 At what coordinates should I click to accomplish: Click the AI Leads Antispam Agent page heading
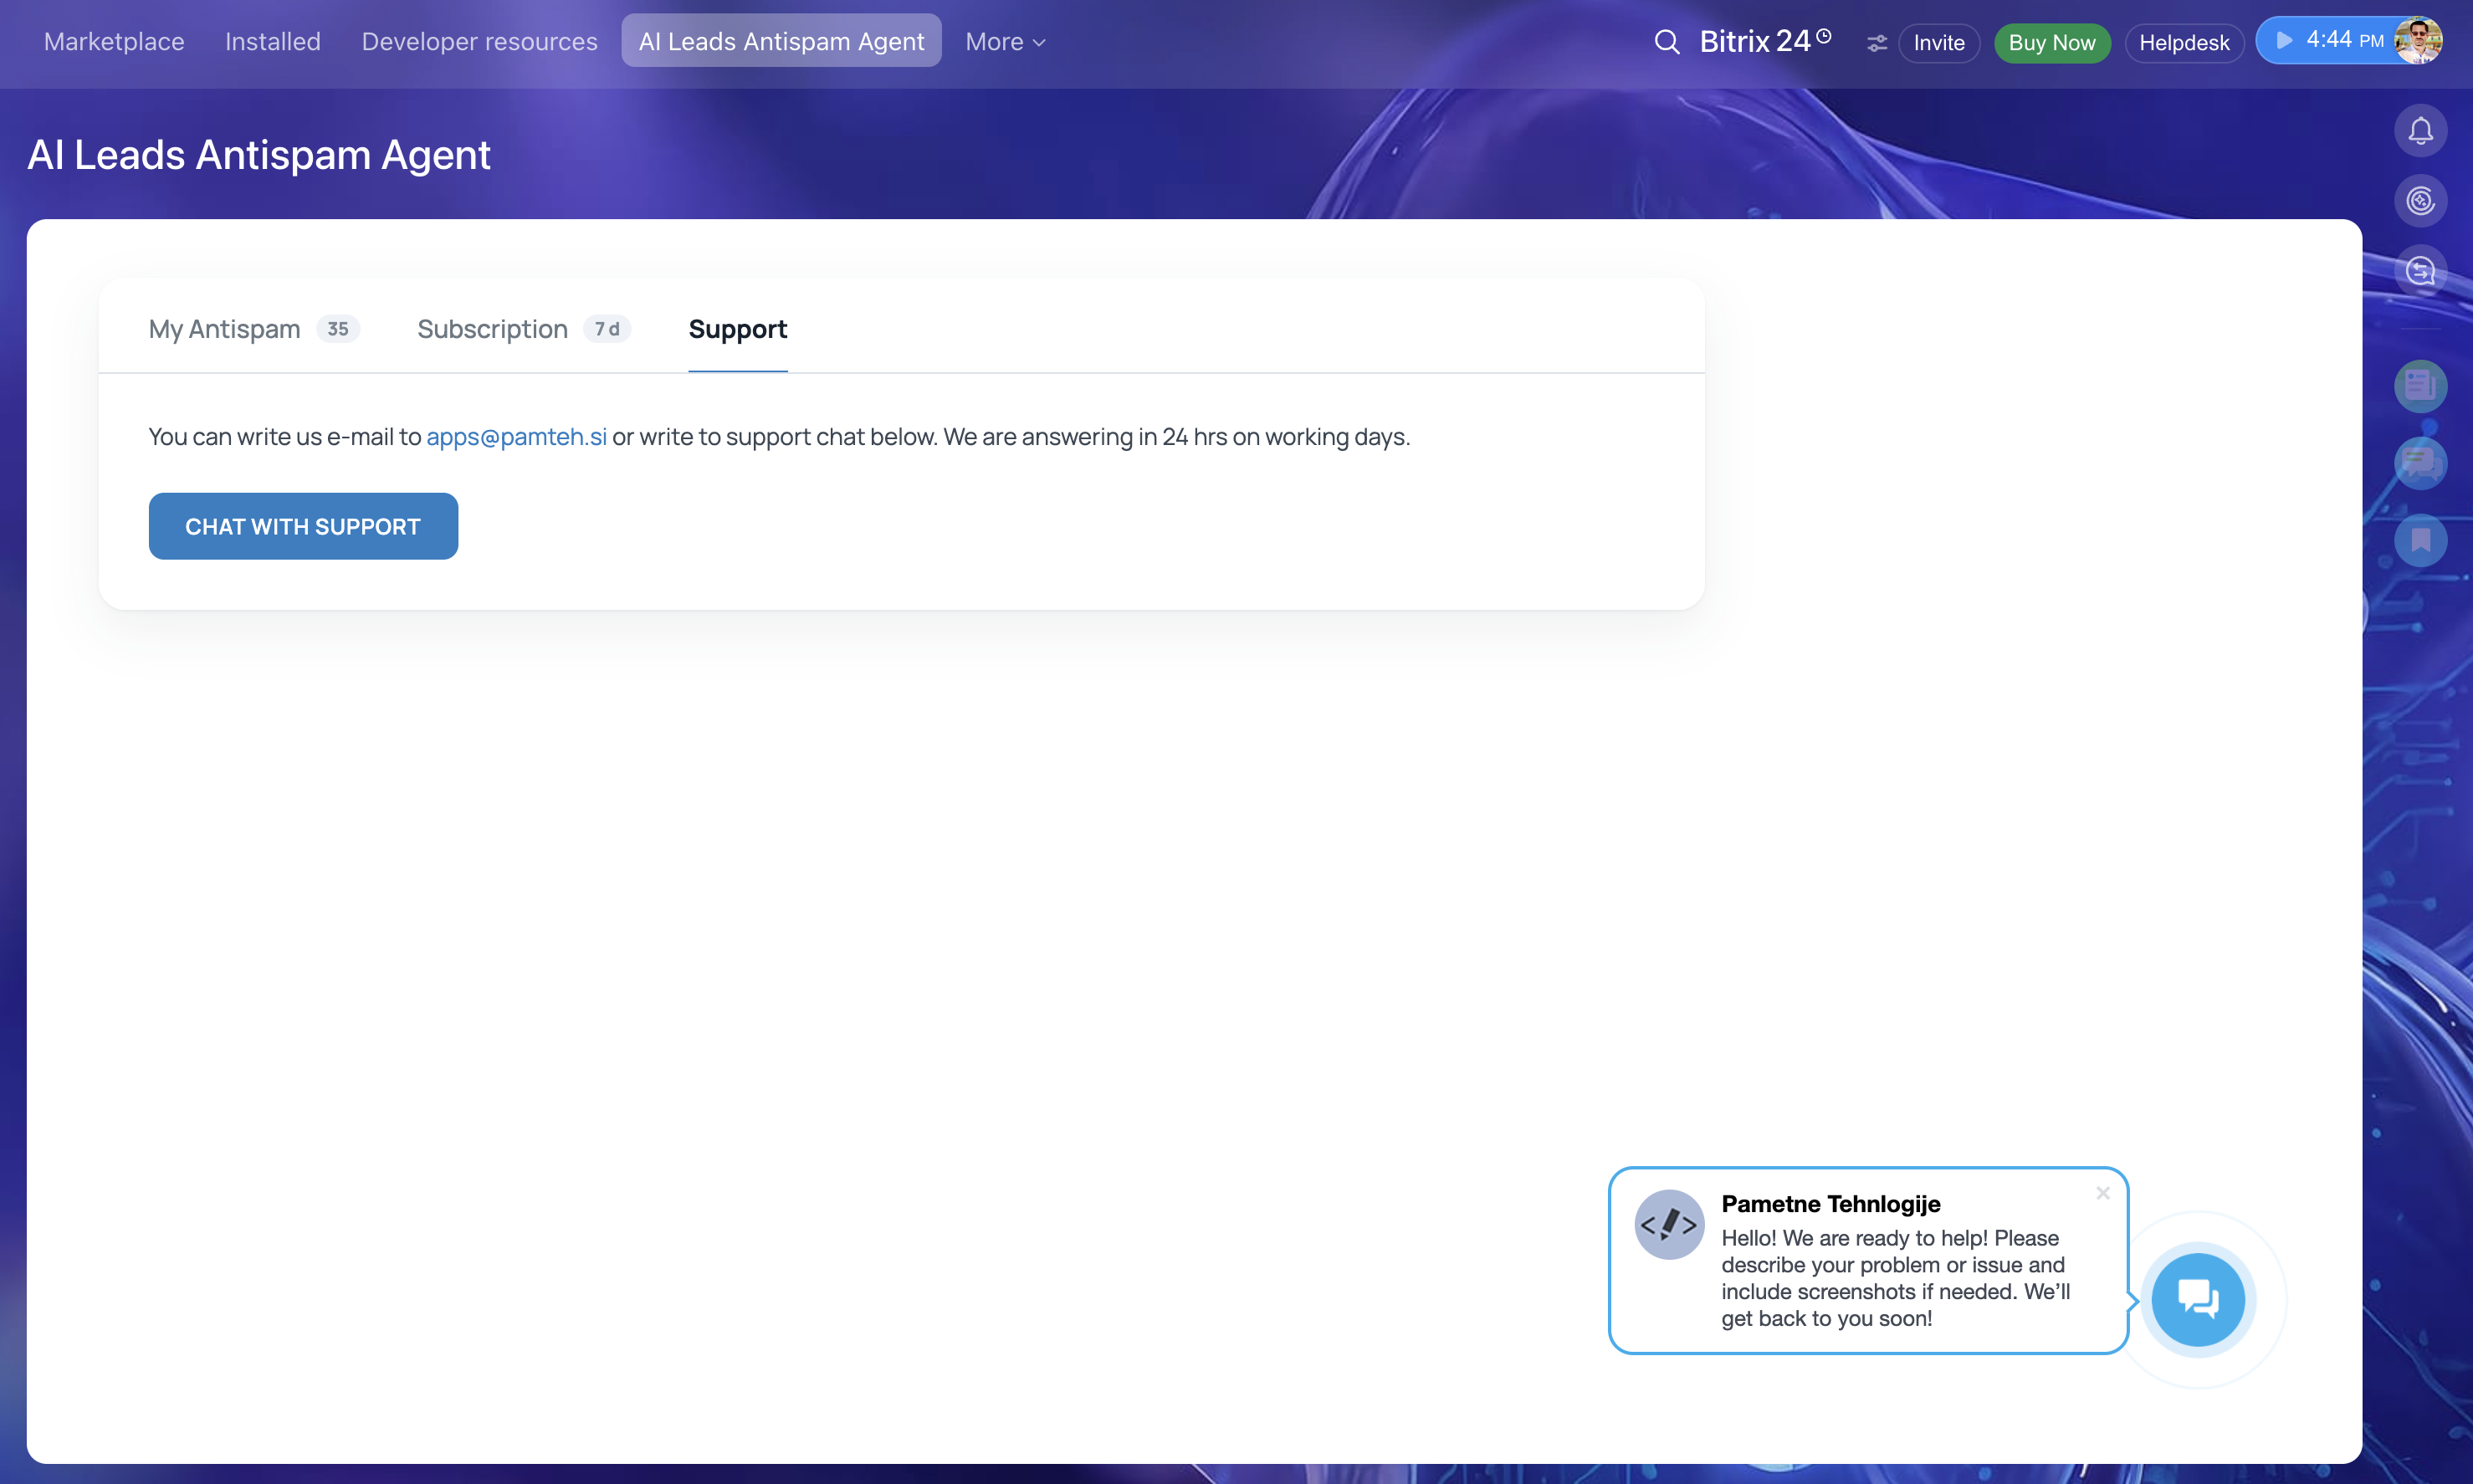click(259, 155)
